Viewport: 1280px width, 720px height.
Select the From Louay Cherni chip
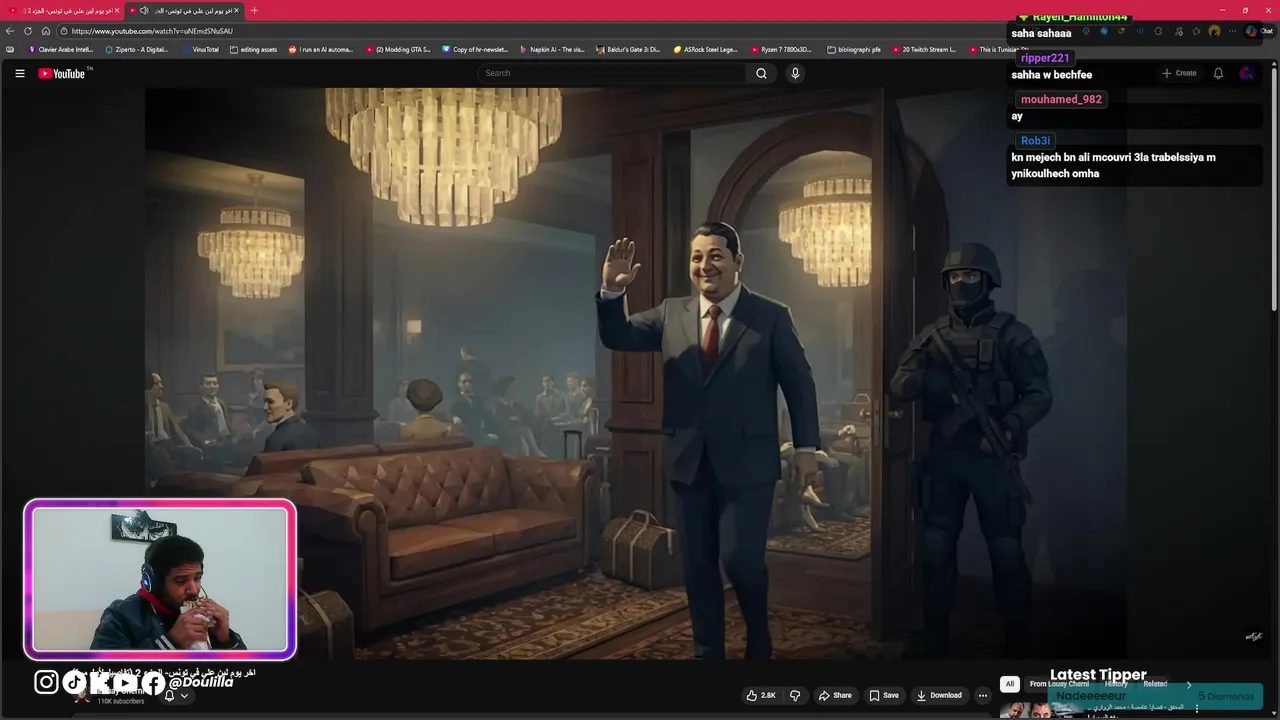(1059, 684)
